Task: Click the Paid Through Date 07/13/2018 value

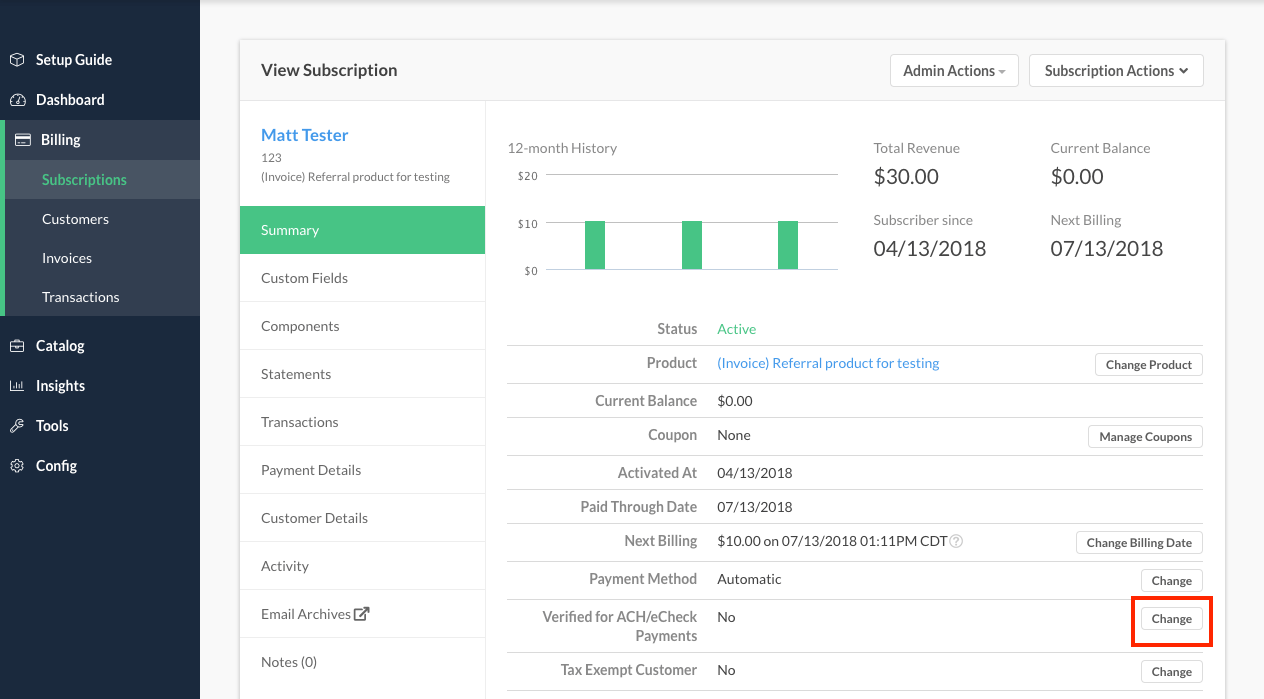Action: pyautogui.click(x=755, y=507)
